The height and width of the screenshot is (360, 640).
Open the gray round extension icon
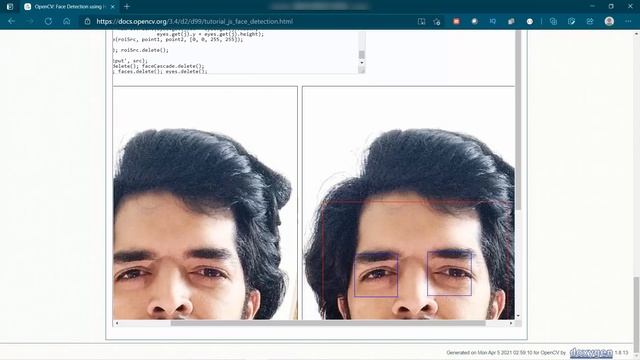tap(474, 21)
